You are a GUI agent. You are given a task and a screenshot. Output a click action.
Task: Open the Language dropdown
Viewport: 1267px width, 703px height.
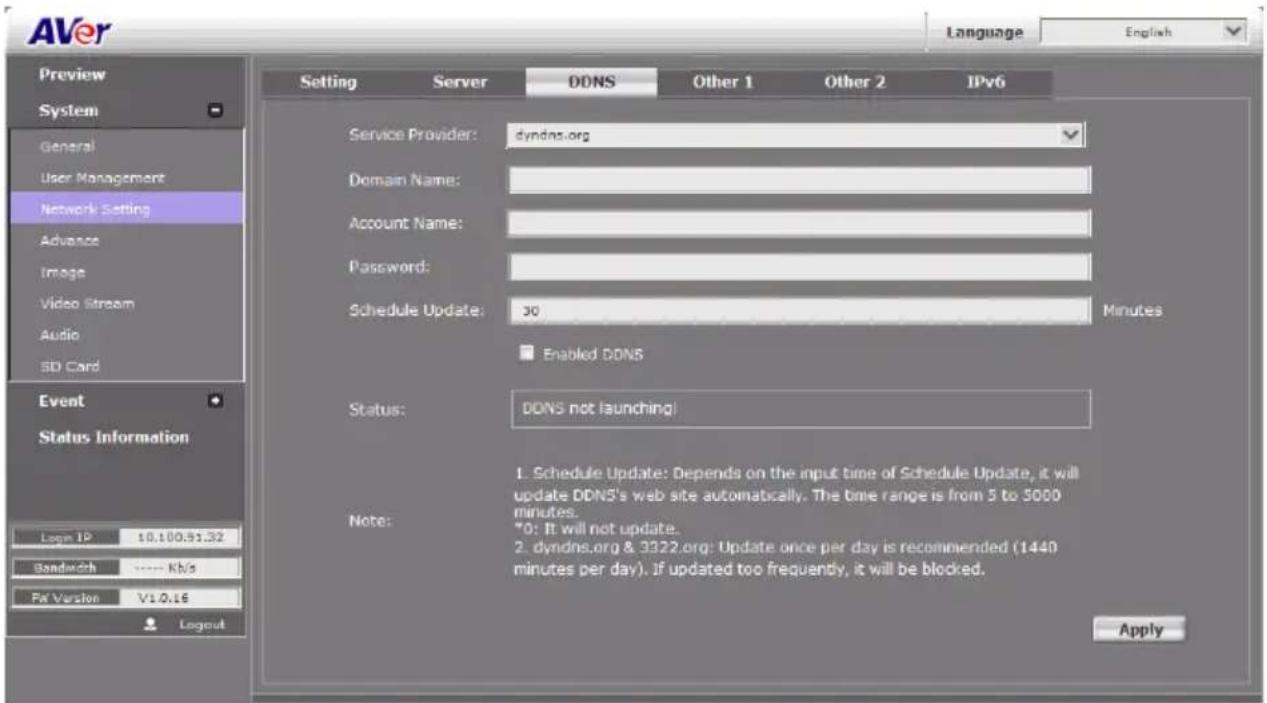pos(1143,32)
